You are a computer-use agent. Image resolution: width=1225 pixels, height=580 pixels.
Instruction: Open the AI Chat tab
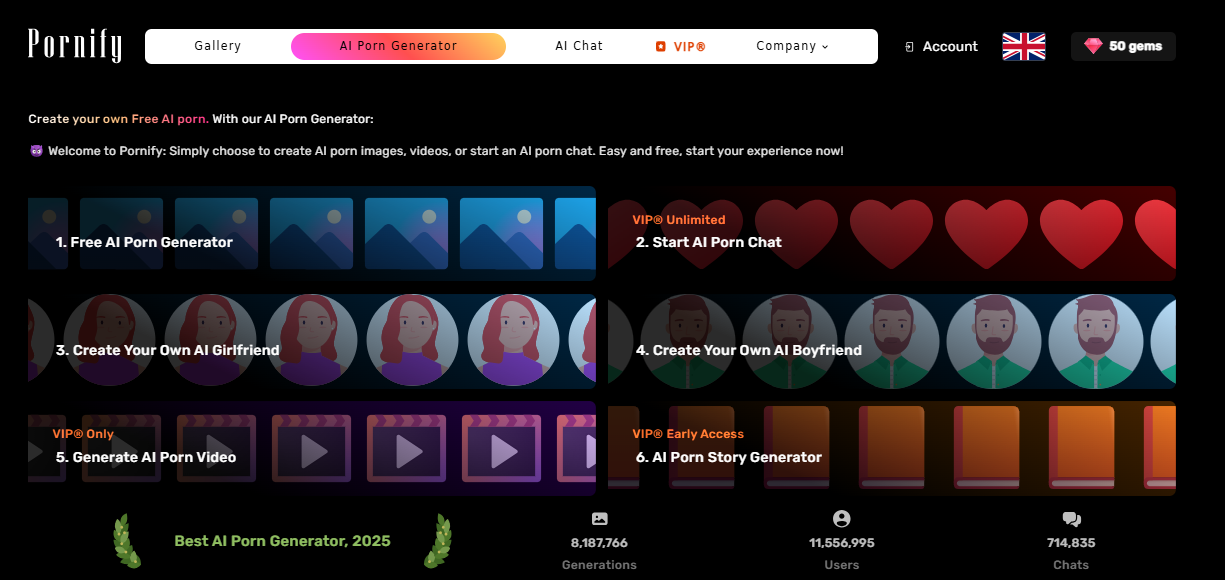coord(579,46)
